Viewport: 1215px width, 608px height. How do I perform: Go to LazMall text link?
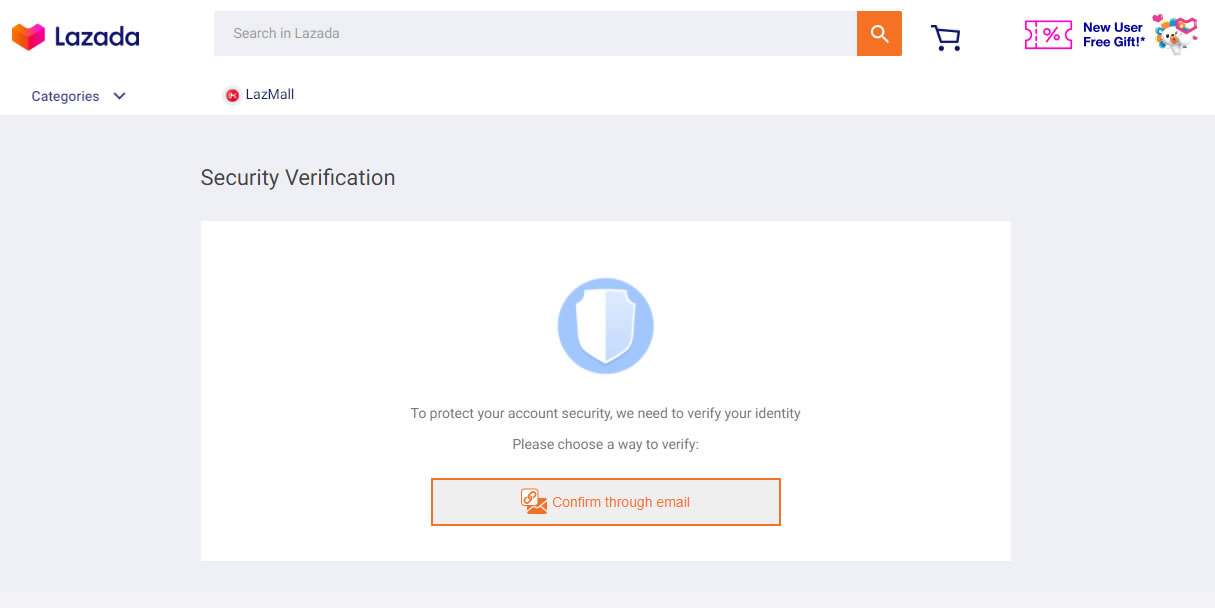coord(270,95)
